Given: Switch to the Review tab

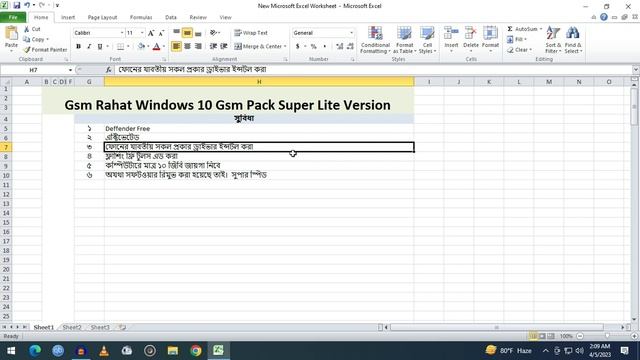Looking at the screenshot, I should 198,17.
